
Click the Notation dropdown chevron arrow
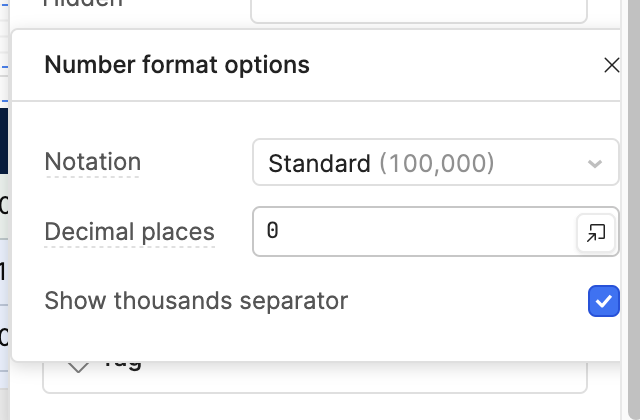595,164
